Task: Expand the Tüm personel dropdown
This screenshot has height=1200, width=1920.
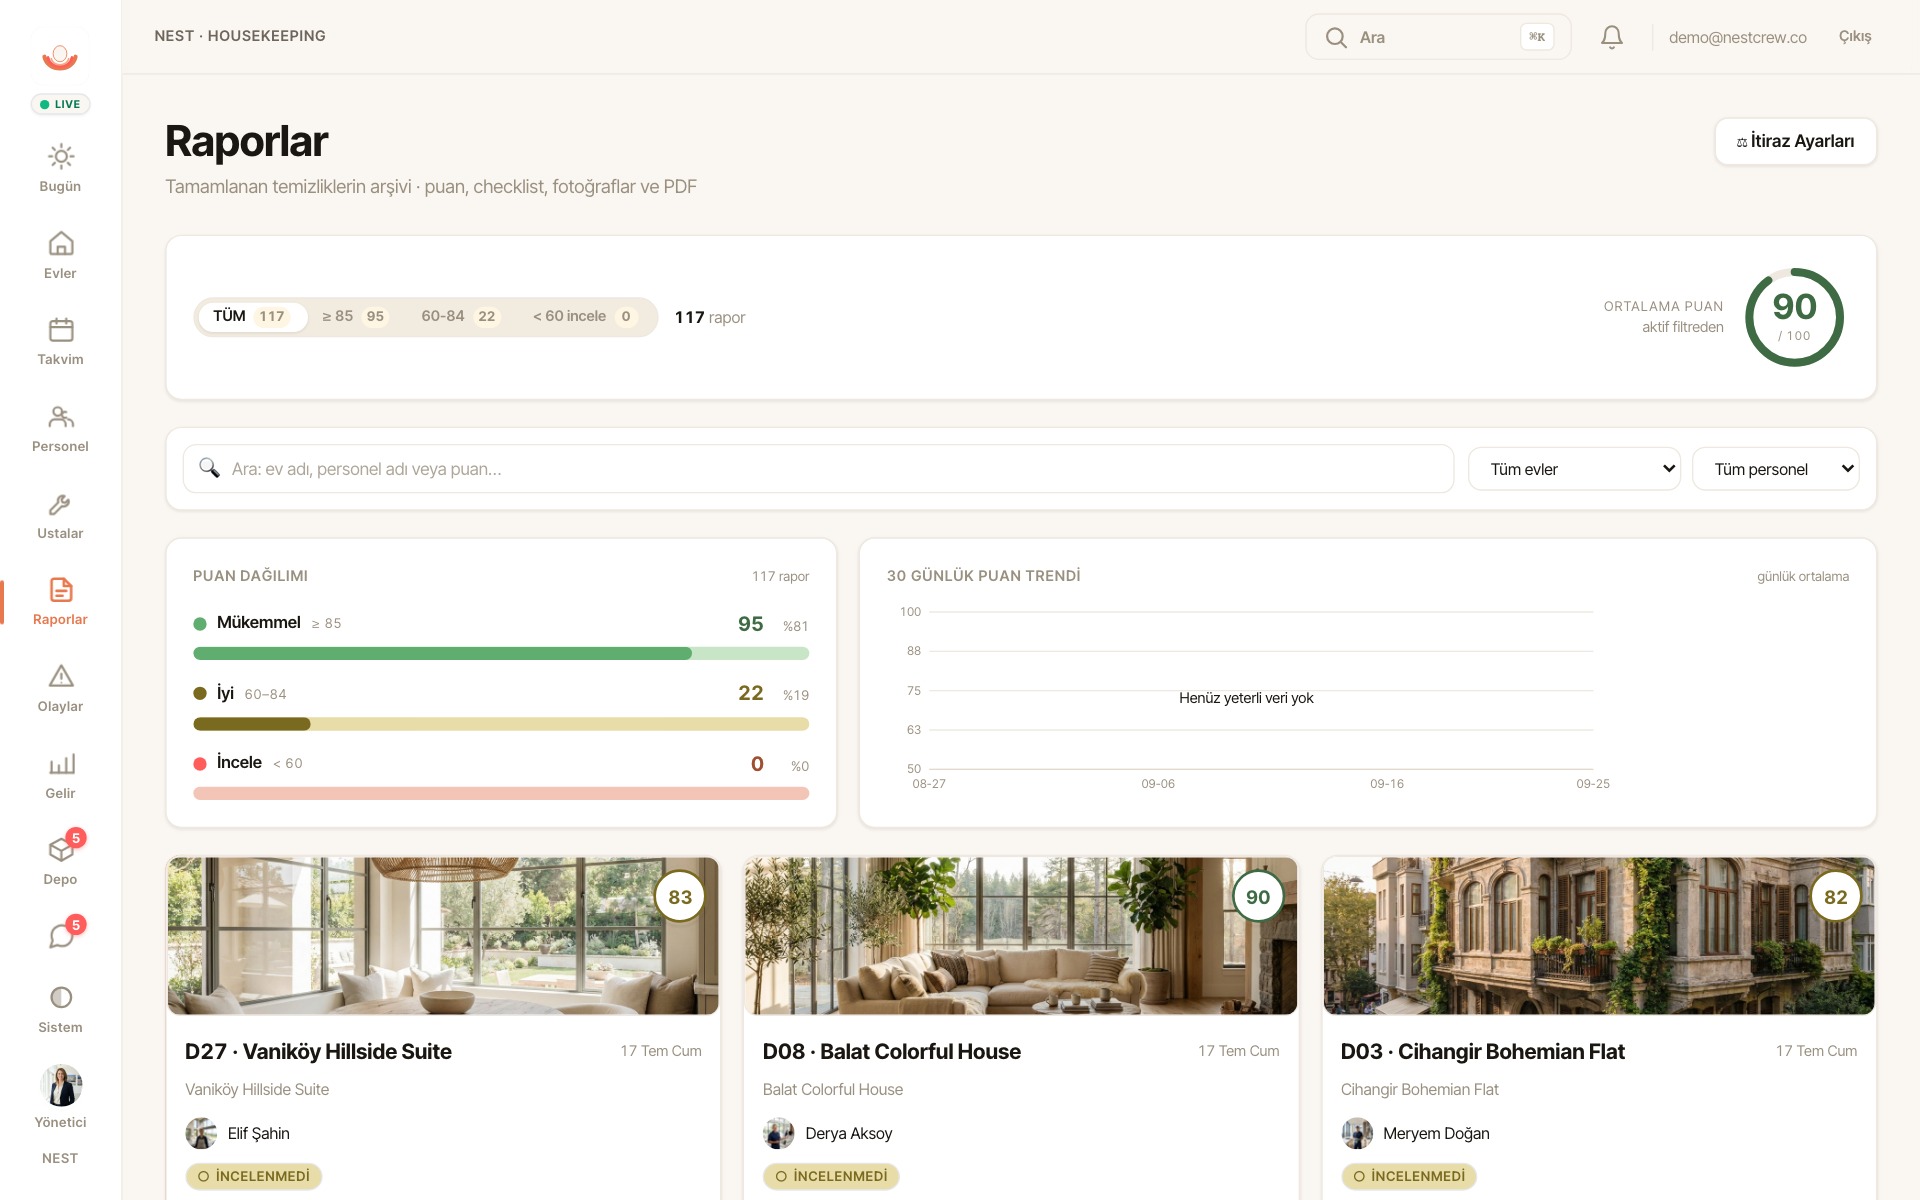Action: pos(1775,469)
